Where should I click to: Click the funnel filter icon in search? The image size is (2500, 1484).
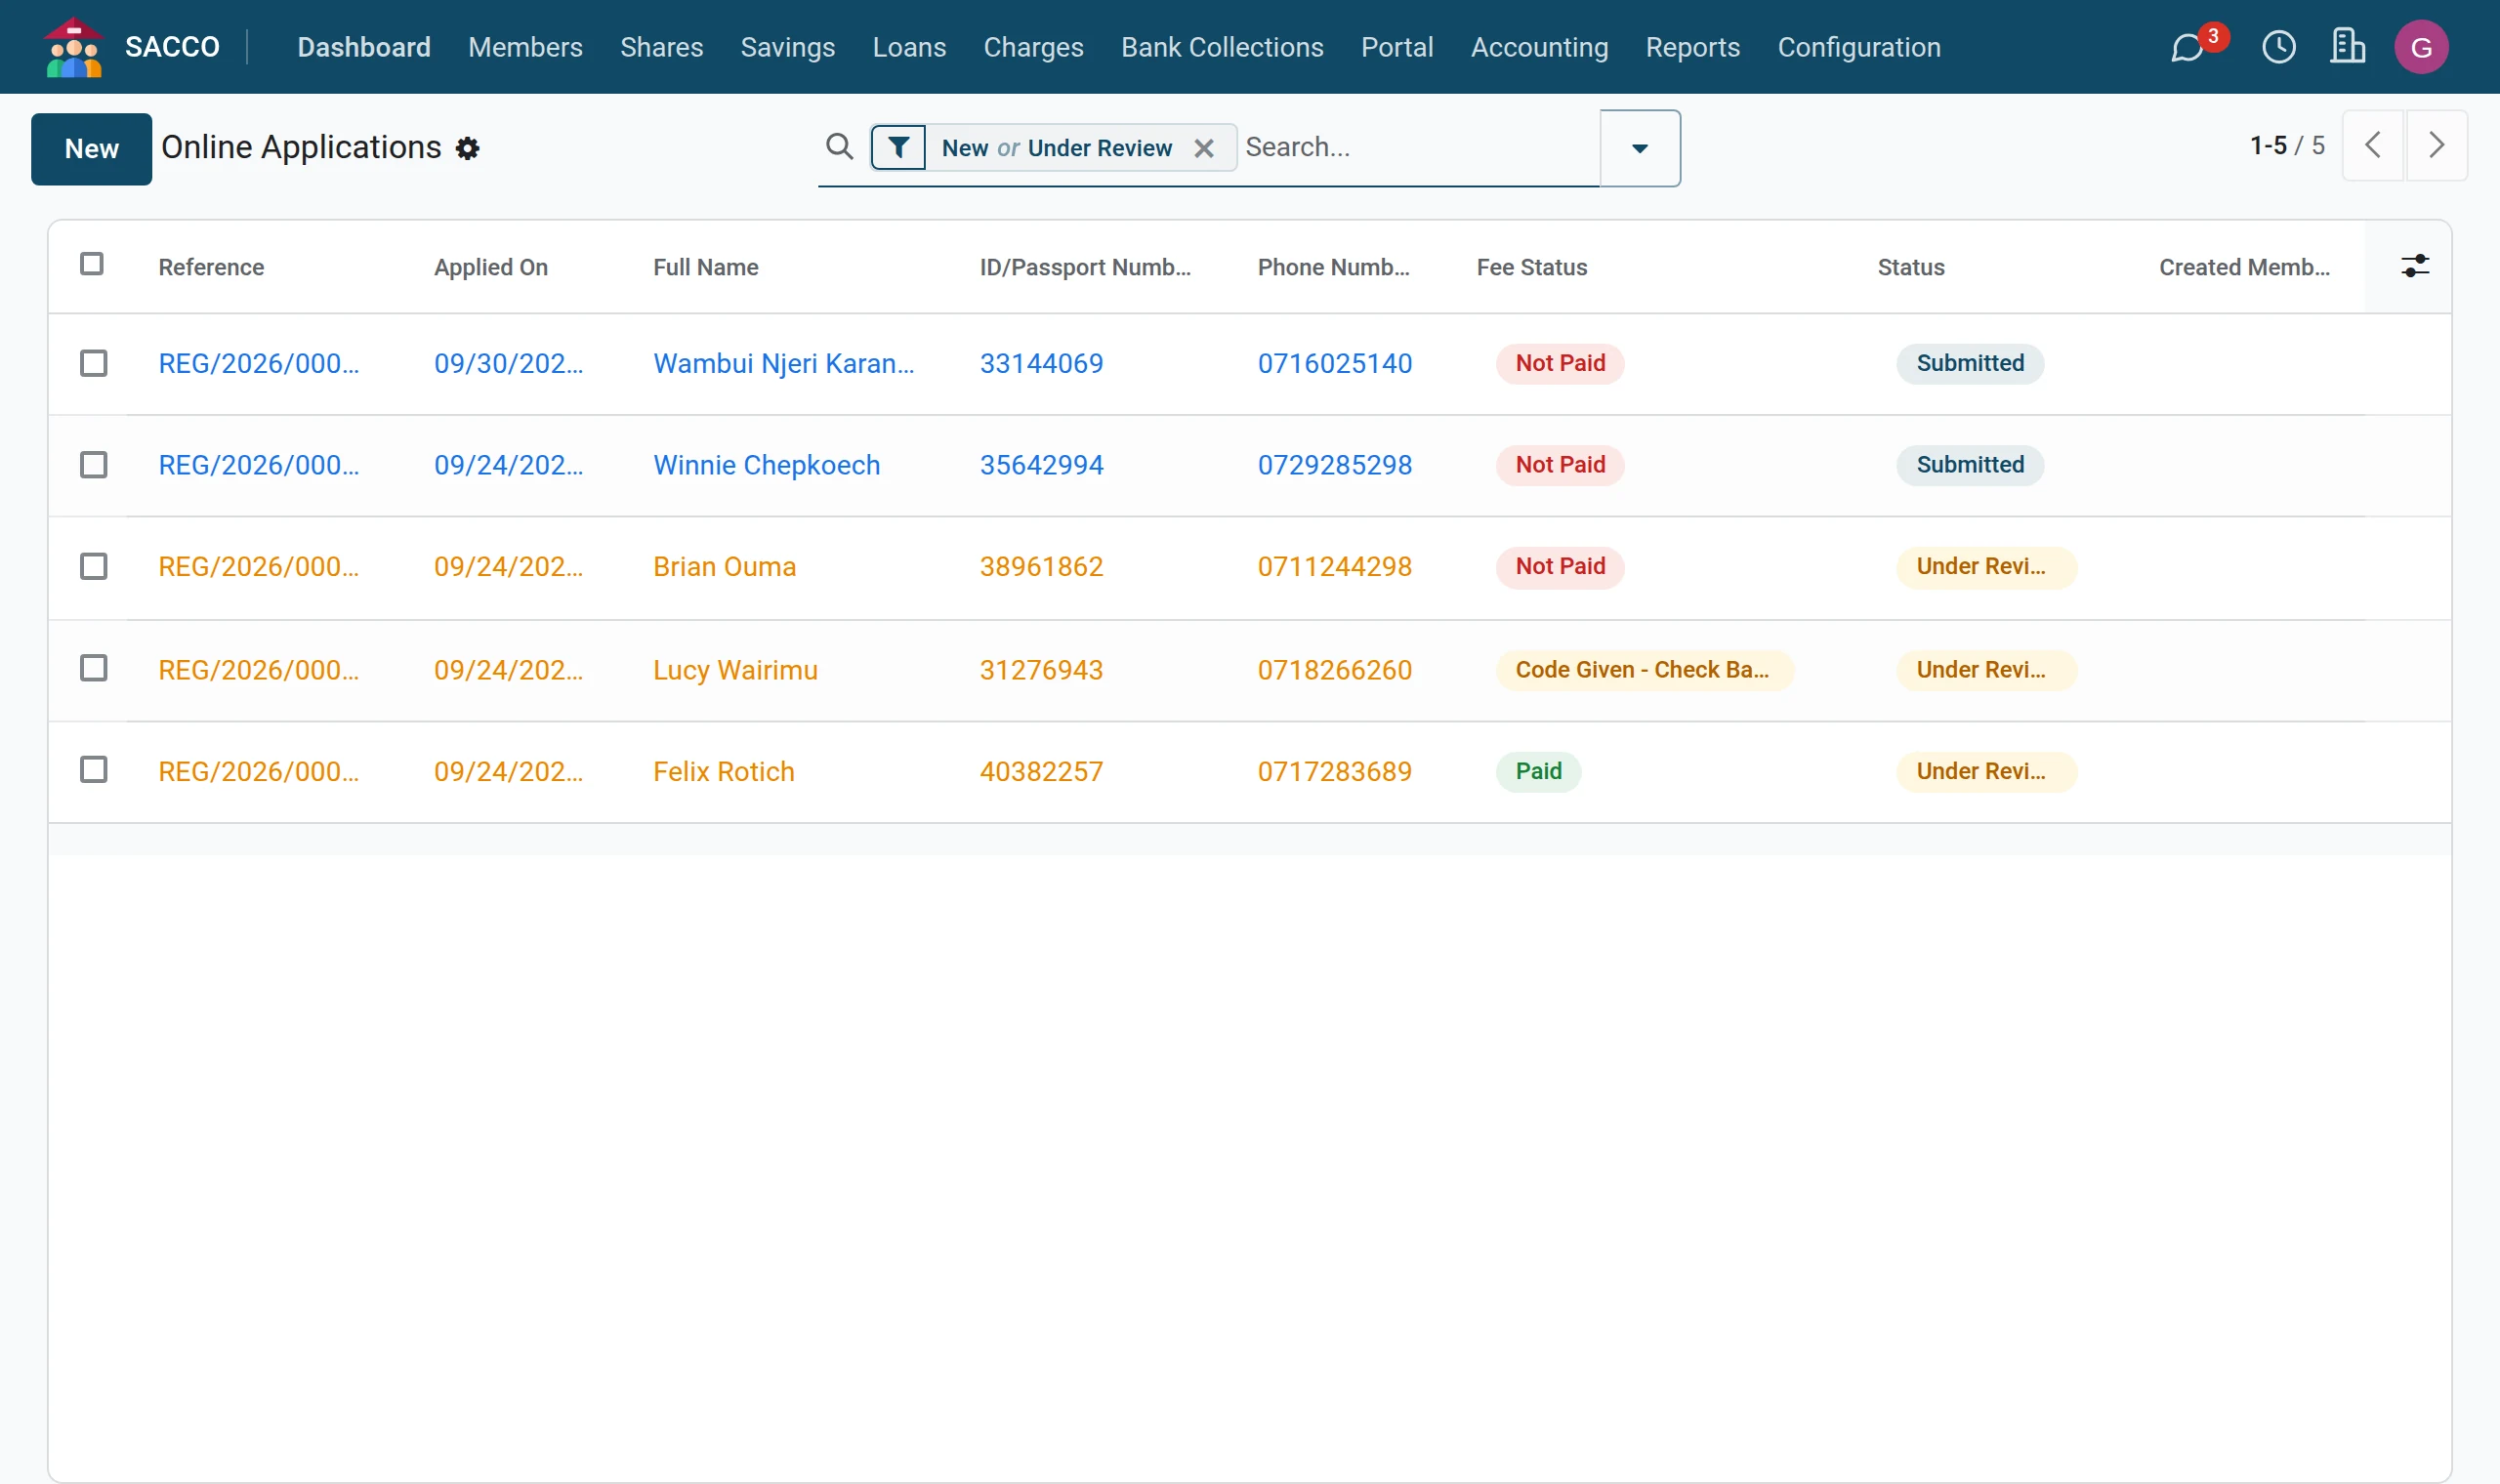coord(898,148)
